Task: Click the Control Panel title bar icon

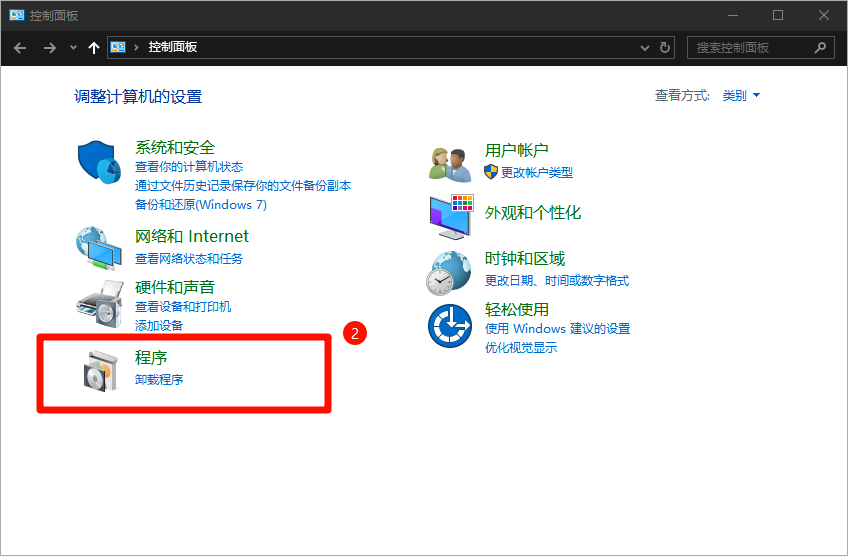Action: coord(17,15)
